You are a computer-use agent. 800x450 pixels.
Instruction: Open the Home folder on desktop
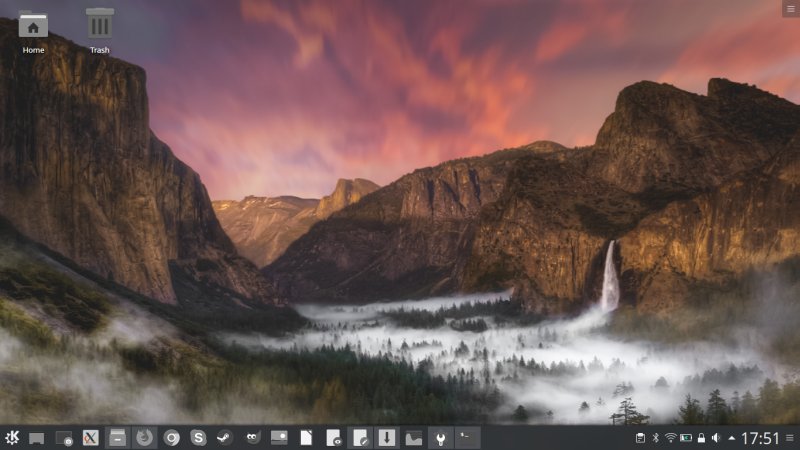point(33,30)
